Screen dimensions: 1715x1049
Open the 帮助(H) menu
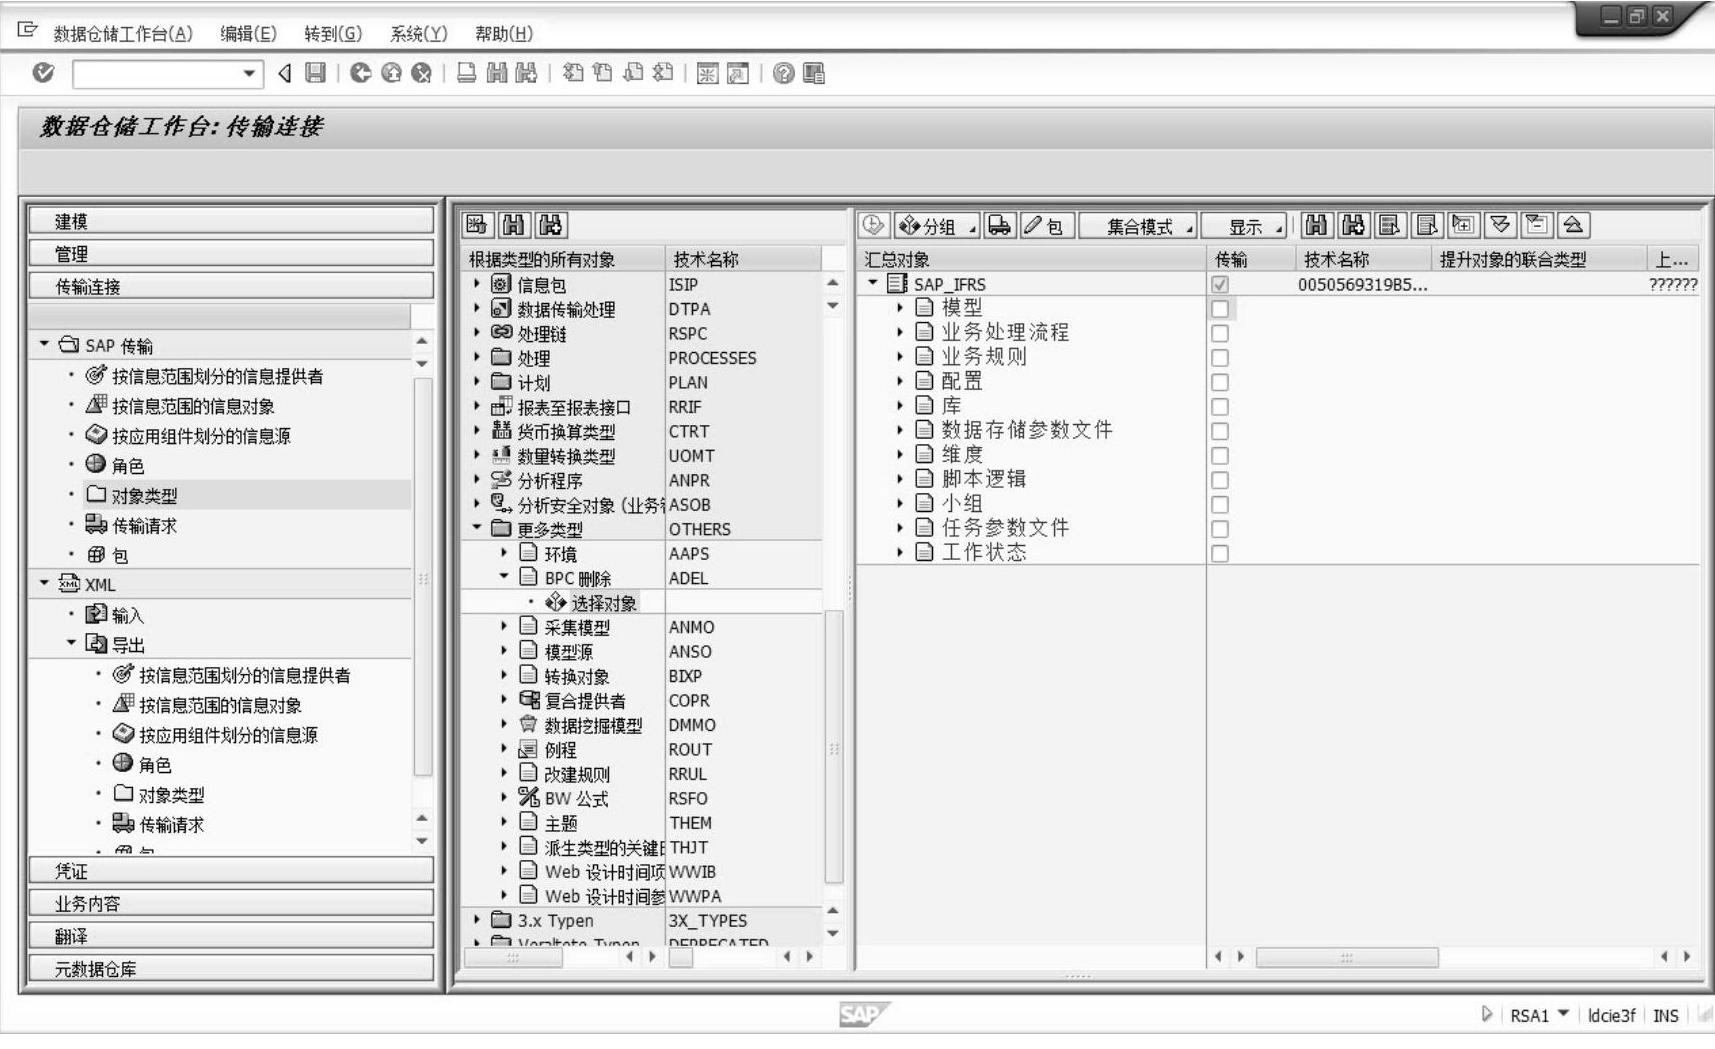tap(503, 33)
